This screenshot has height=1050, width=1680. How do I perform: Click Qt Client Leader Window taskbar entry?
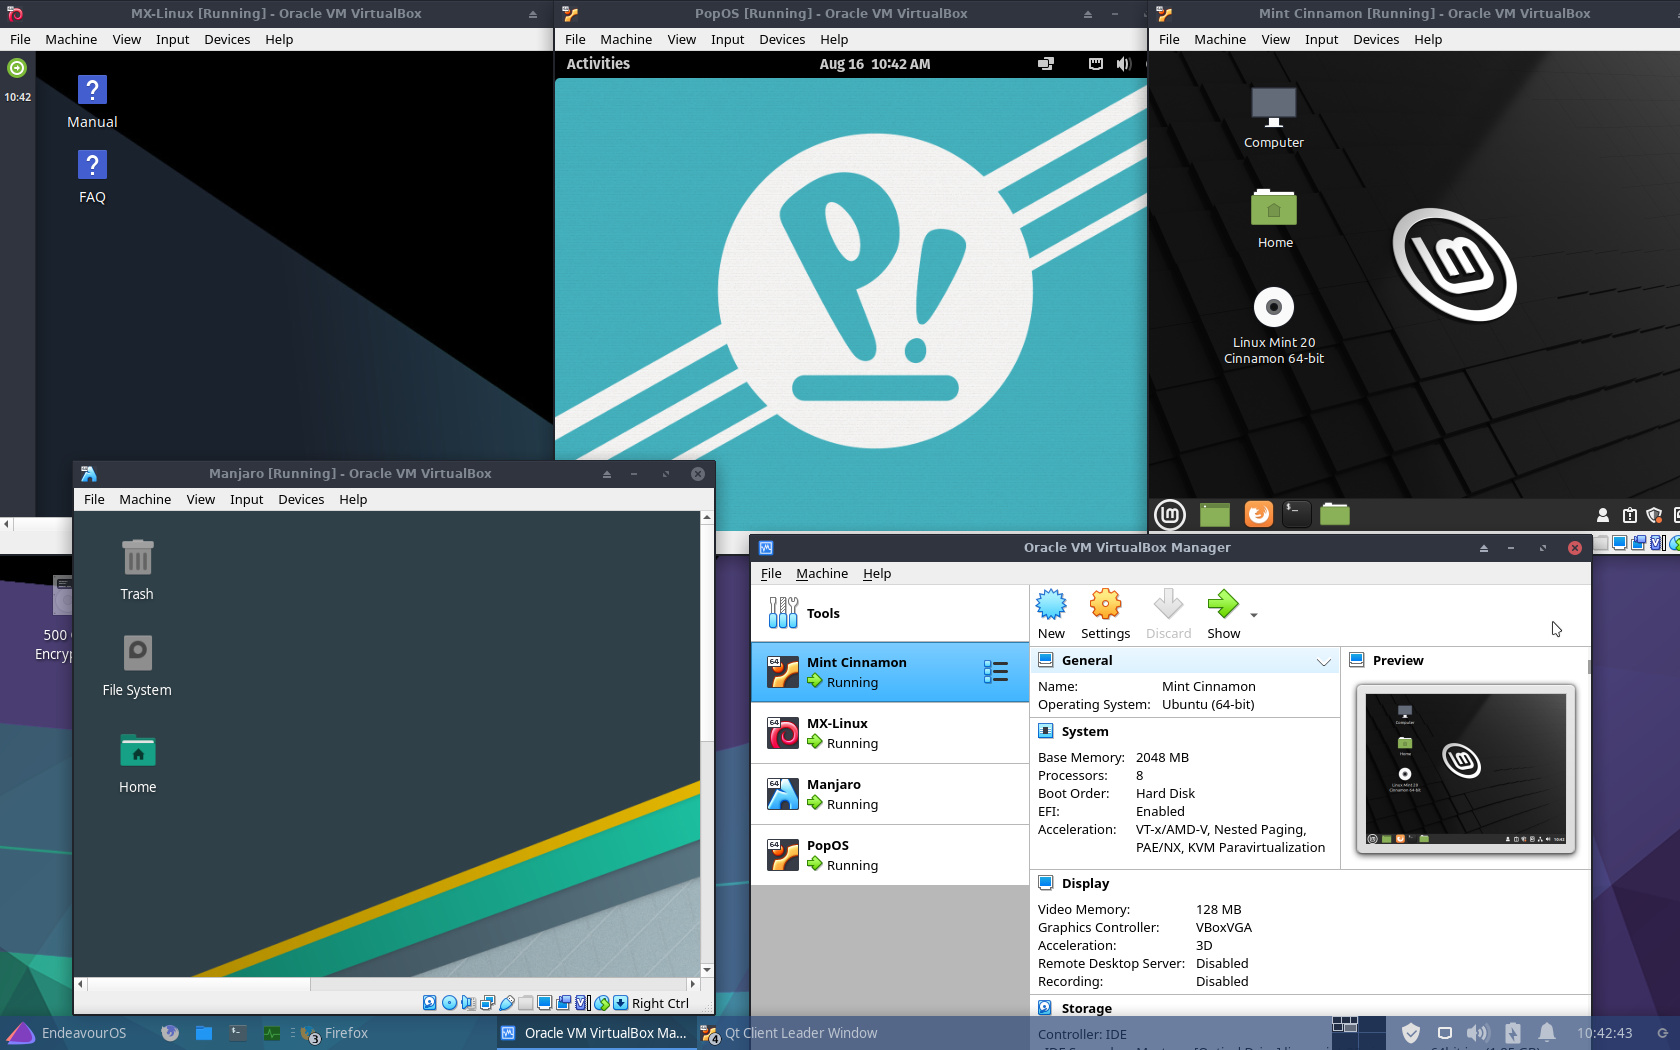pos(789,1033)
